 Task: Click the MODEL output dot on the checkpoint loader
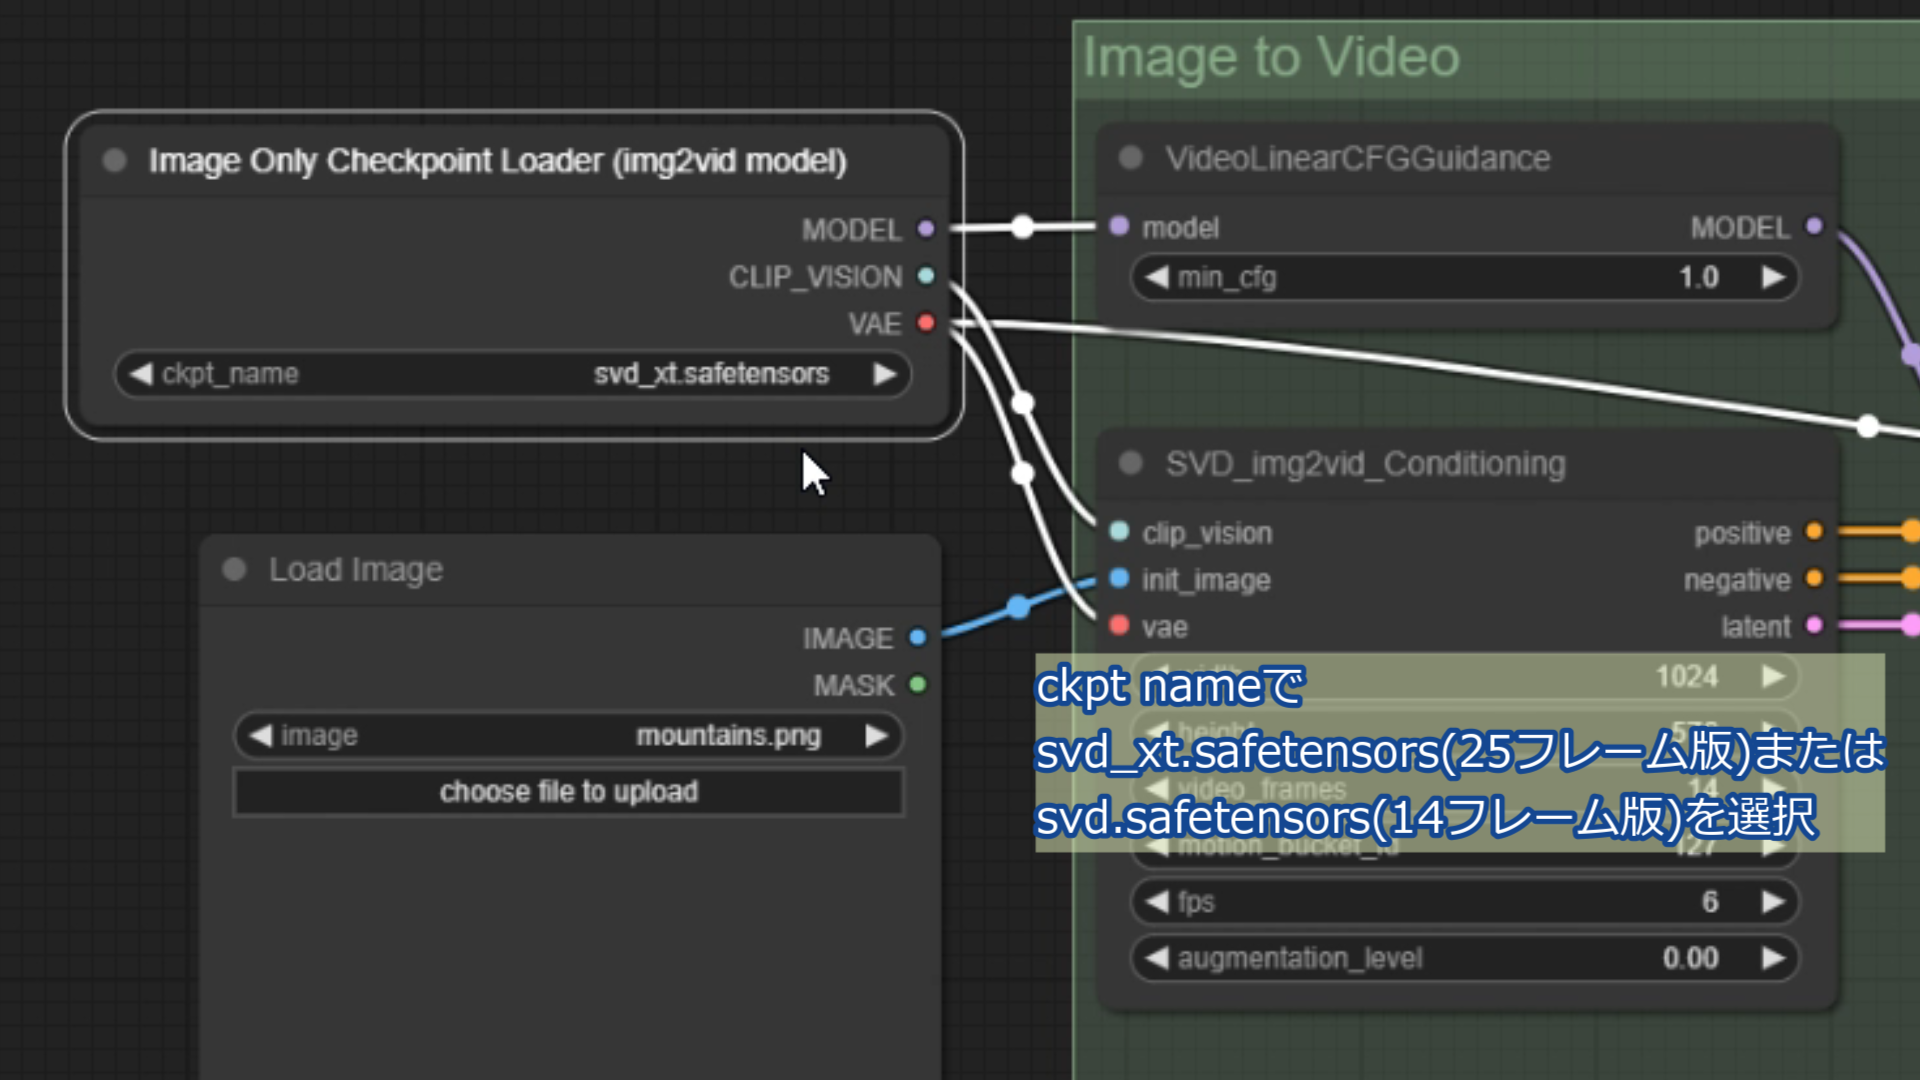(925, 229)
